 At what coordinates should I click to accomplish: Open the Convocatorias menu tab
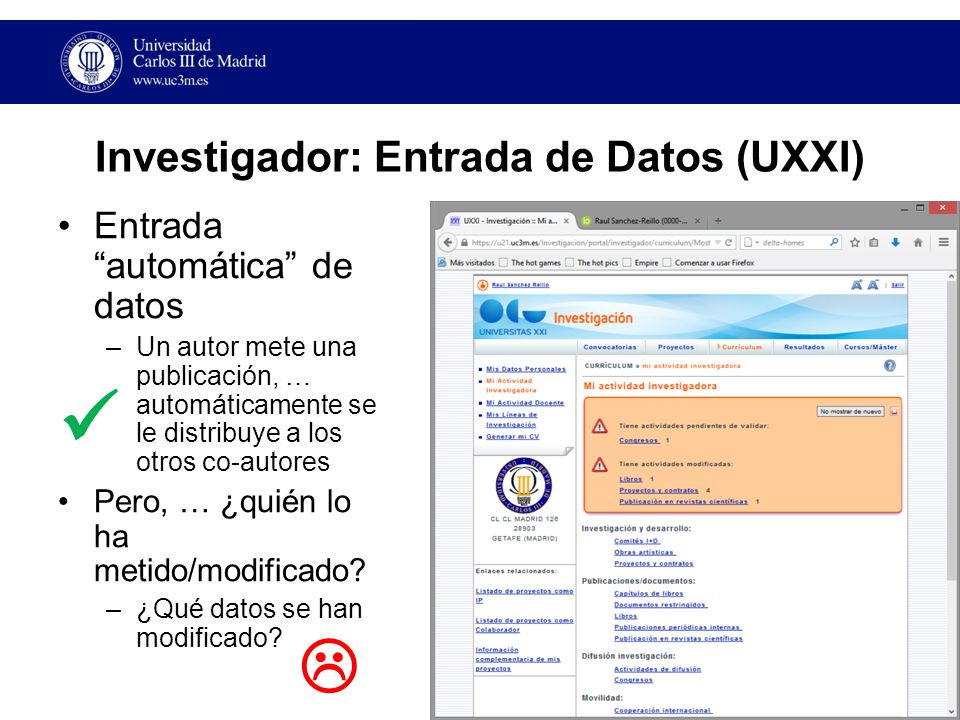point(610,347)
